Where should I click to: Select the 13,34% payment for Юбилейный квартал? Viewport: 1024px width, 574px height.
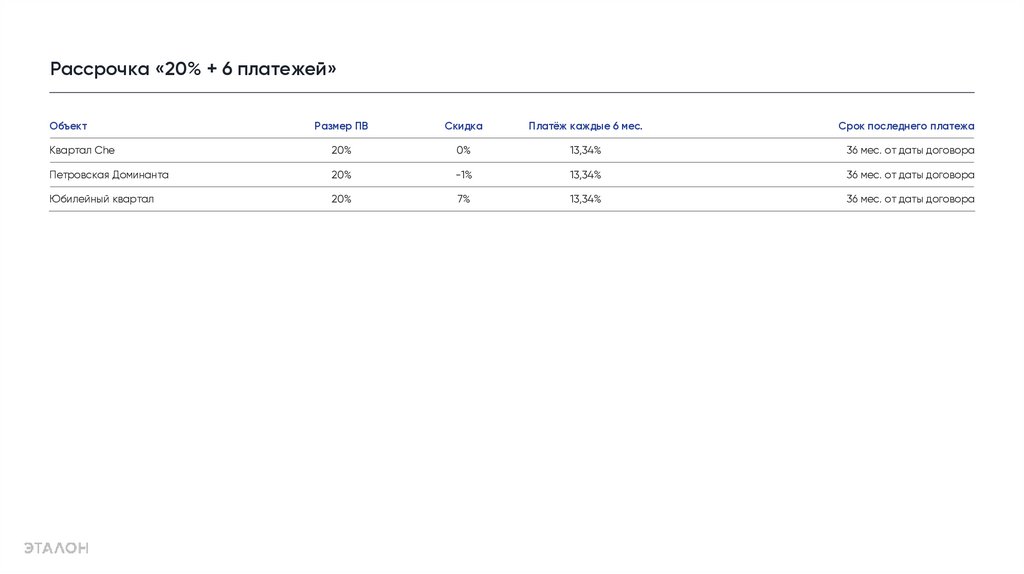[x=585, y=199]
